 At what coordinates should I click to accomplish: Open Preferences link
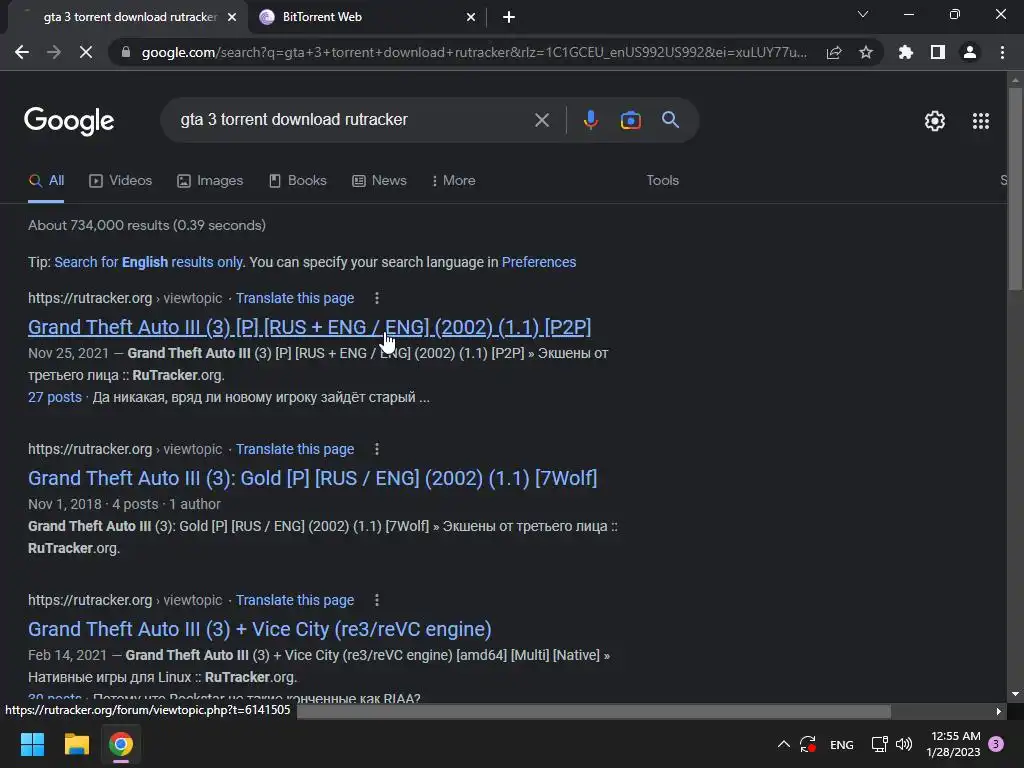point(539,263)
